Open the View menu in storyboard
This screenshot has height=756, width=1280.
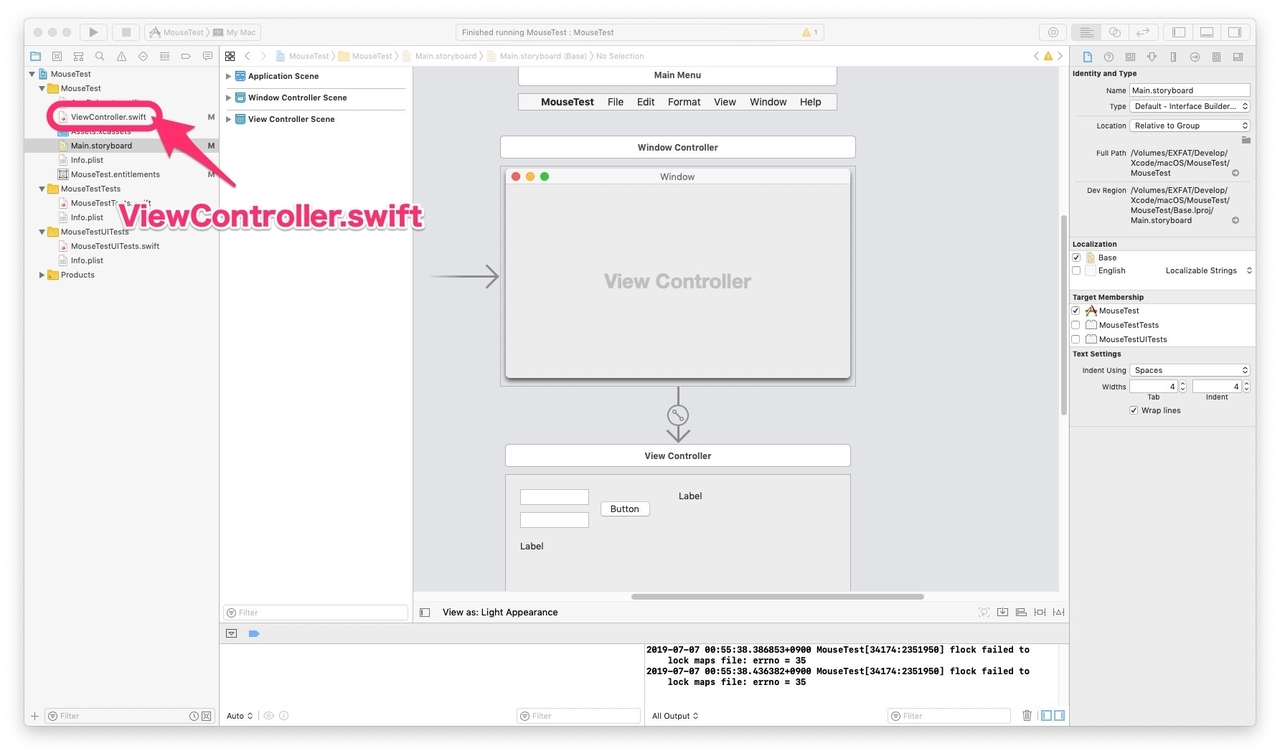tap(725, 102)
